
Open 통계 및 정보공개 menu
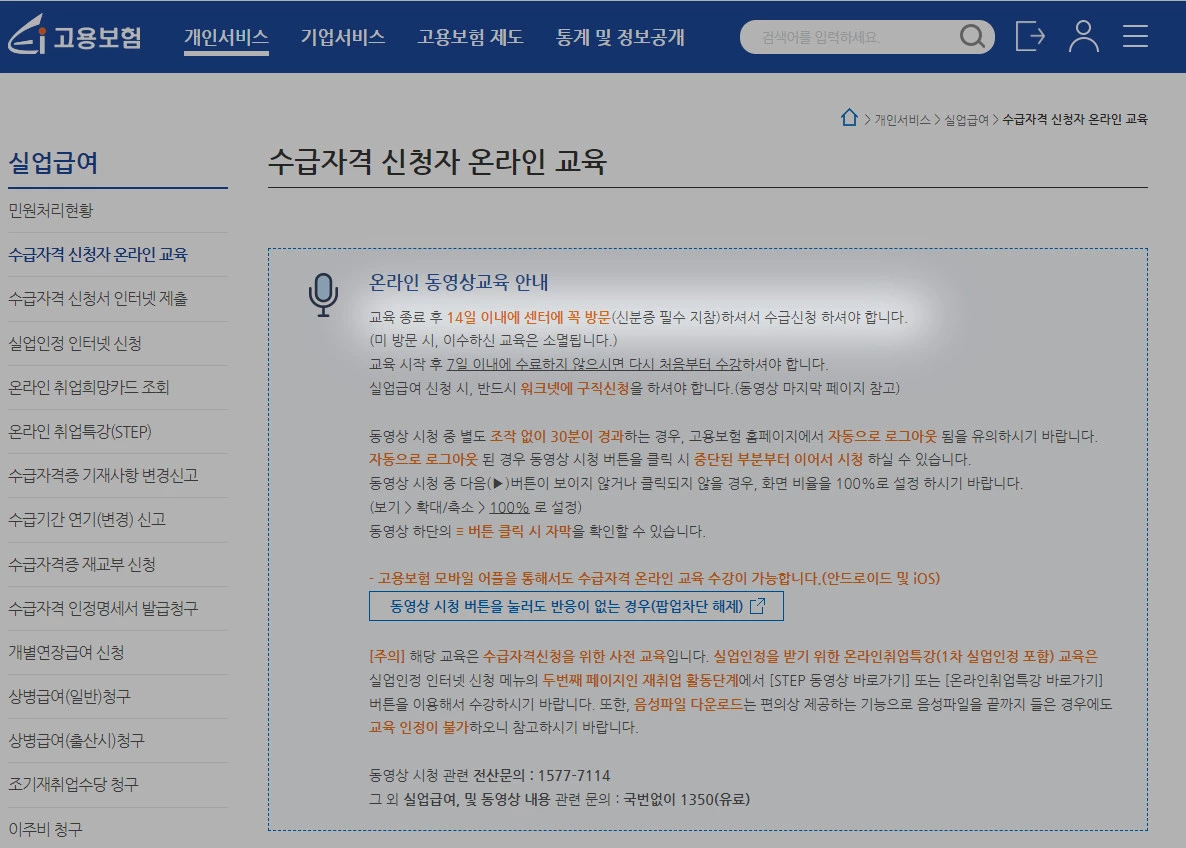pos(617,36)
